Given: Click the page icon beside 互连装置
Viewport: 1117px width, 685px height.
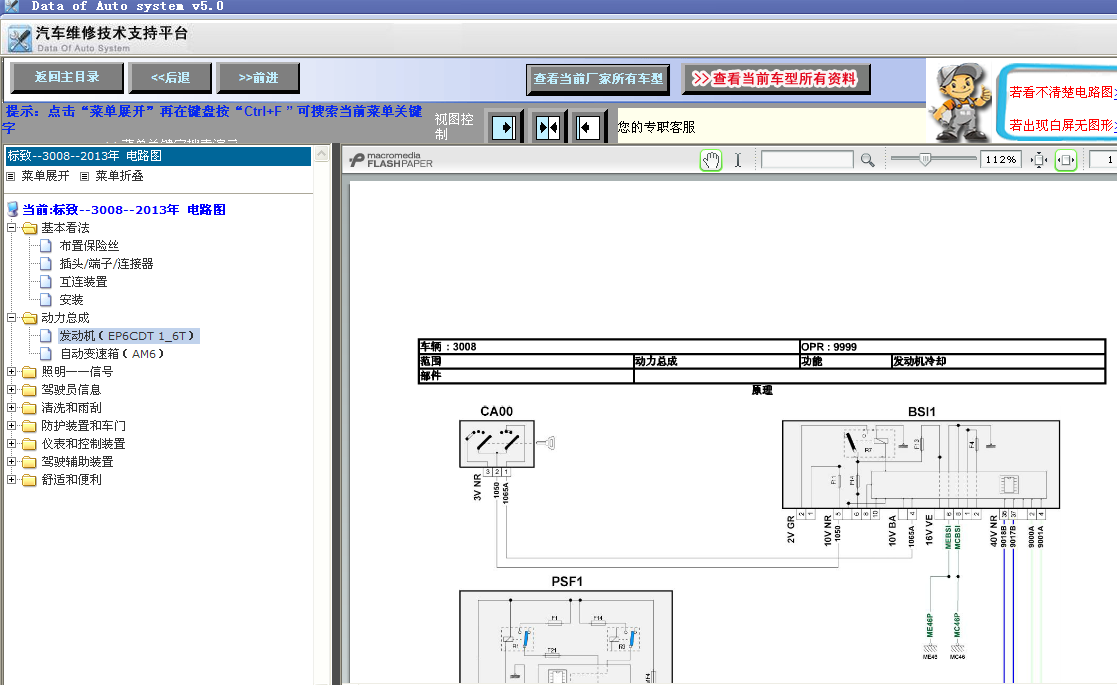Looking at the screenshot, I should (x=46, y=282).
